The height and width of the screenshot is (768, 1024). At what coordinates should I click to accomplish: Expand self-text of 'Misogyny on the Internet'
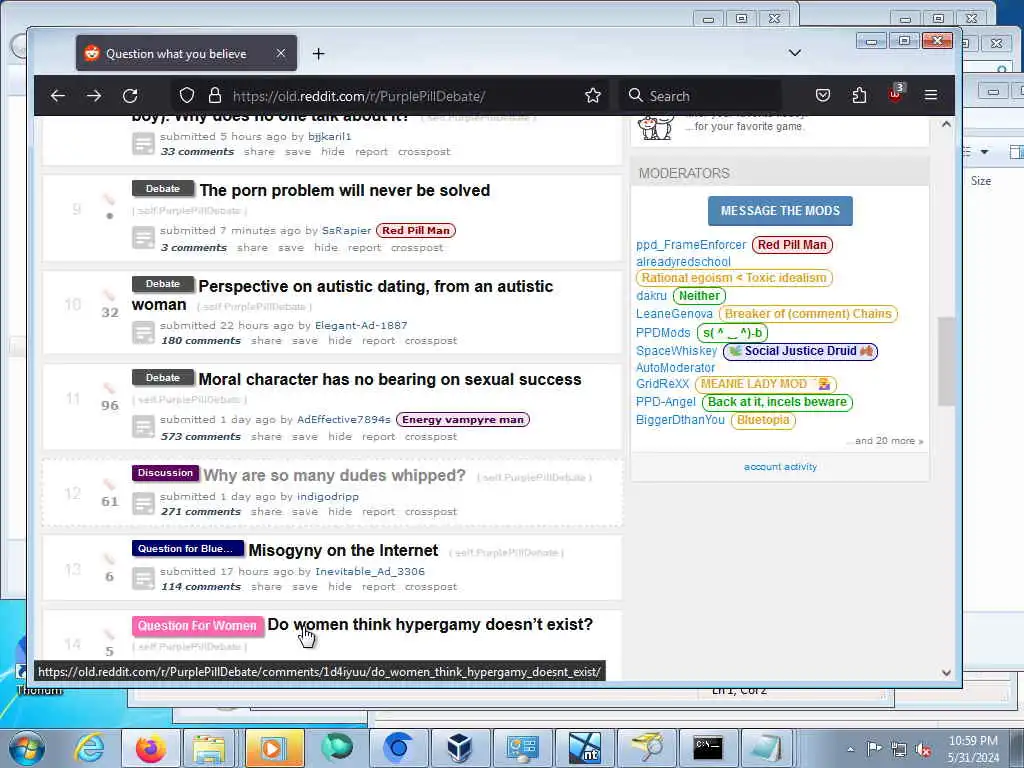pos(144,578)
